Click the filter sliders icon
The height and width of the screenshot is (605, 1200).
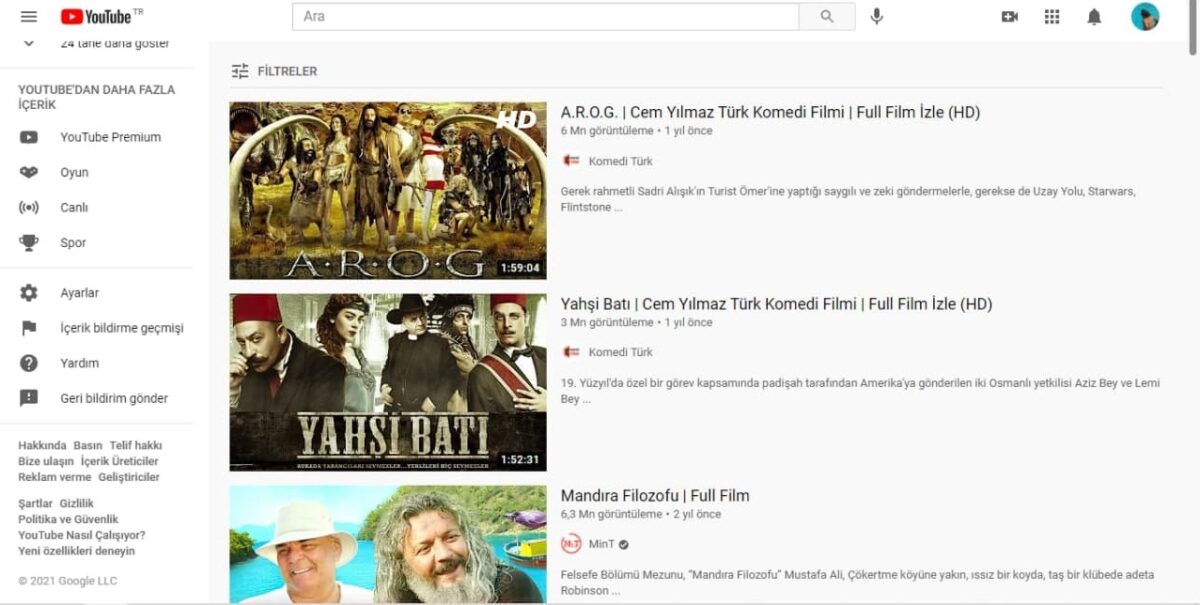pyautogui.click(x=240, y=71)
